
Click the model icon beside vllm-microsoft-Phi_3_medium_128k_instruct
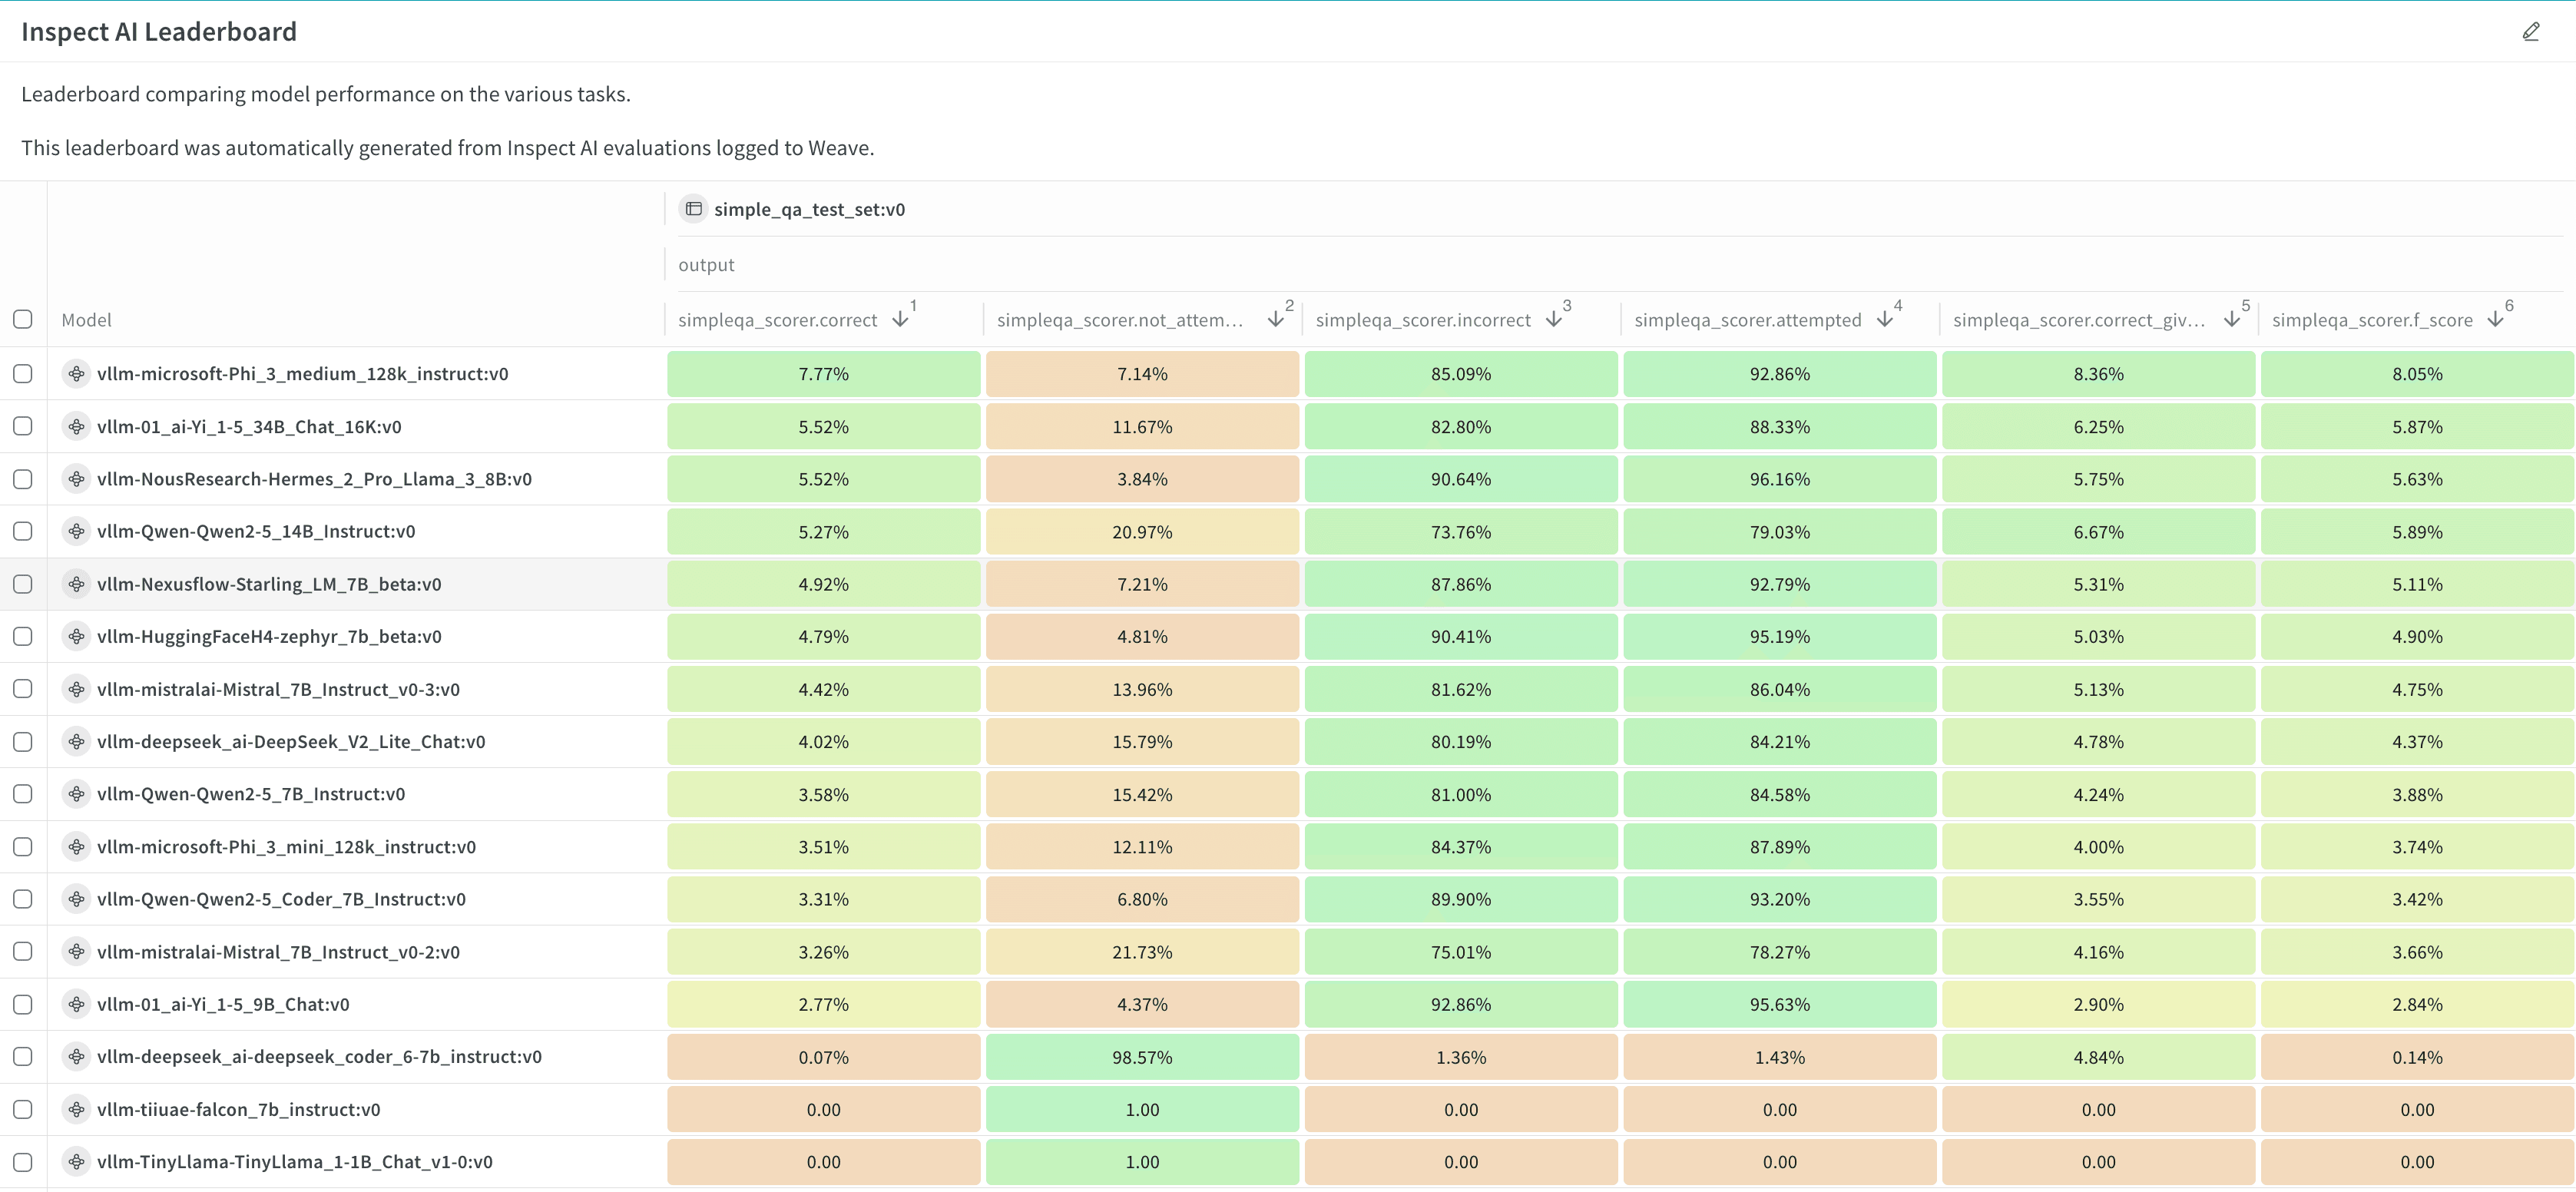coord(77,373)
